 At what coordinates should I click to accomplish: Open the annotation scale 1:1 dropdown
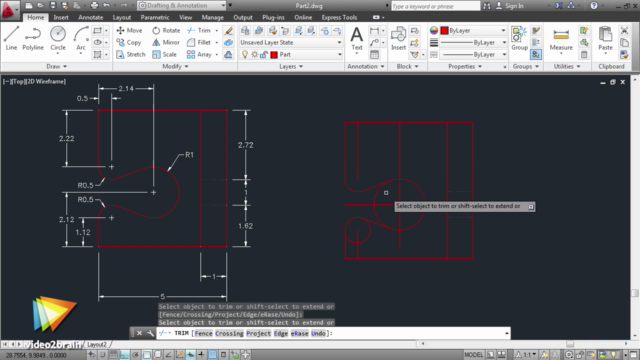[x=526, y=355]
